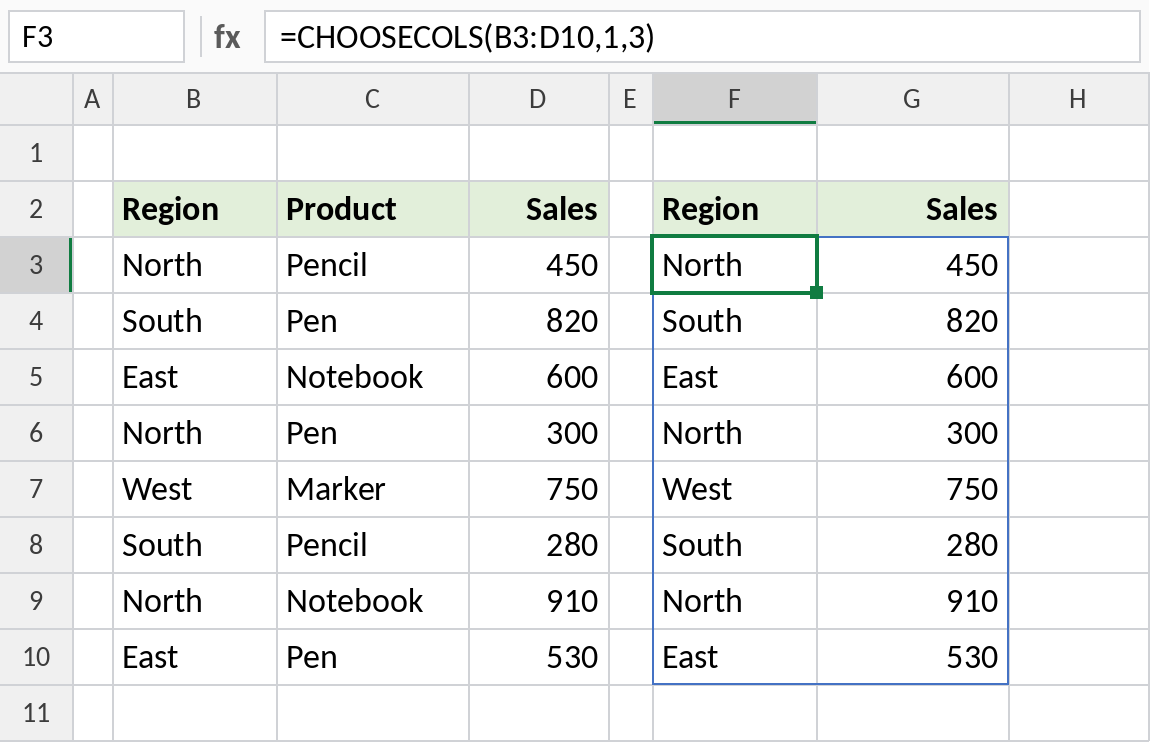The image size is (1150, 742).
Task: Select cell G8 with value 280
Action: [912, 545]
